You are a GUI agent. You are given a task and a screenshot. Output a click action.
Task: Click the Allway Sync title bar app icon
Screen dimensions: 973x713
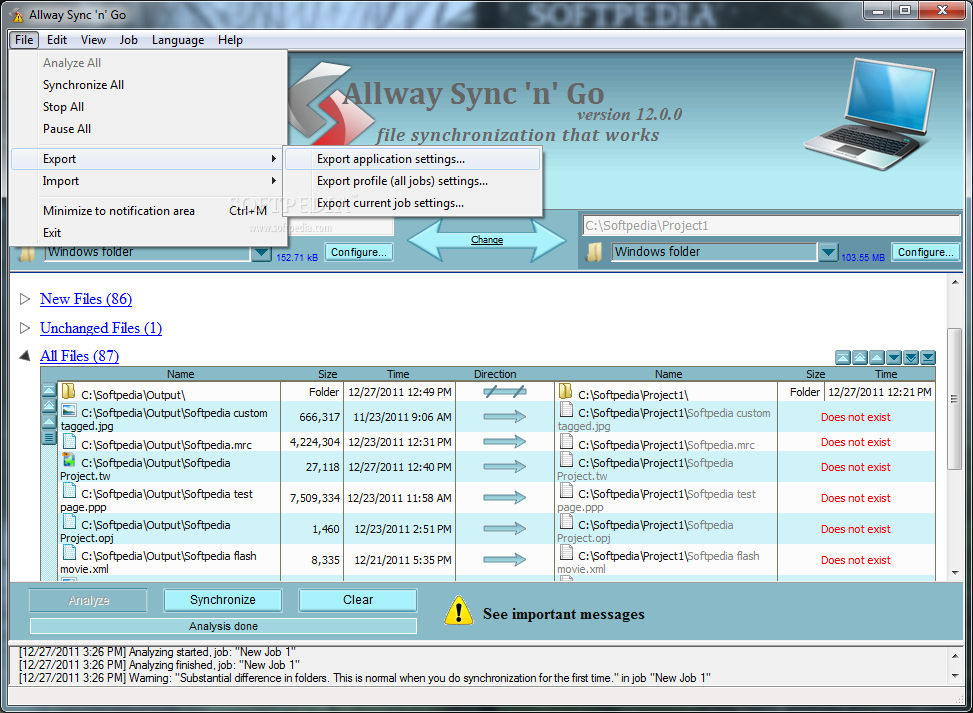[x=17, y=15]
